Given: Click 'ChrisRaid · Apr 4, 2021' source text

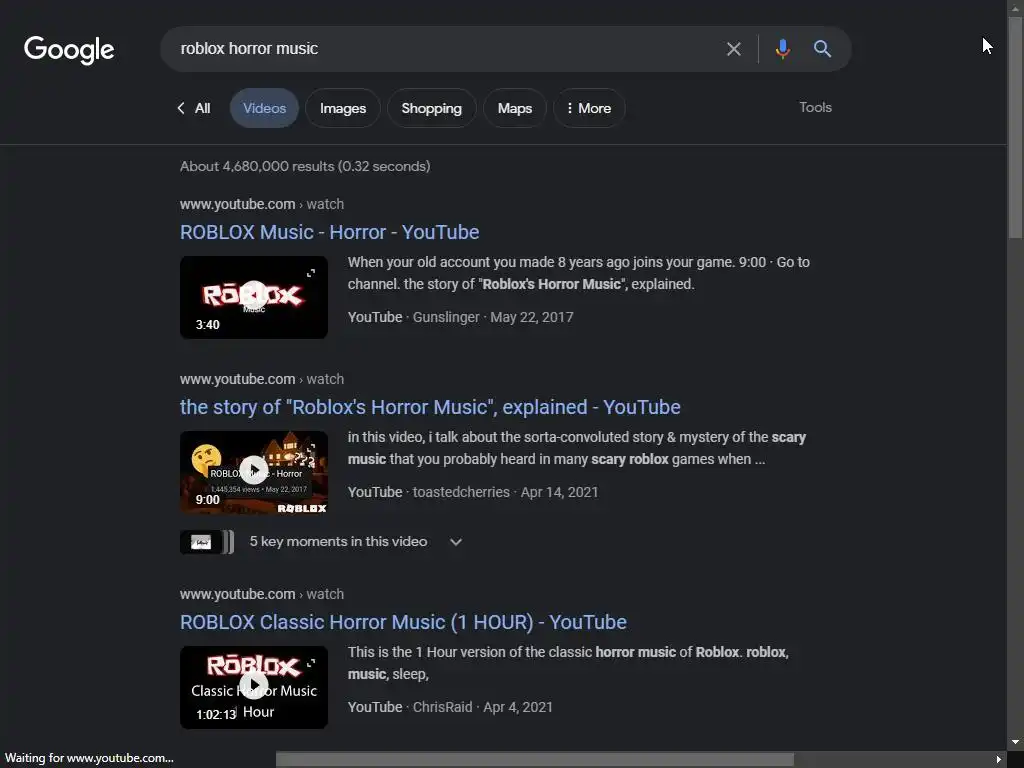Looking at the screenshot, I should [x=483, y=707].
